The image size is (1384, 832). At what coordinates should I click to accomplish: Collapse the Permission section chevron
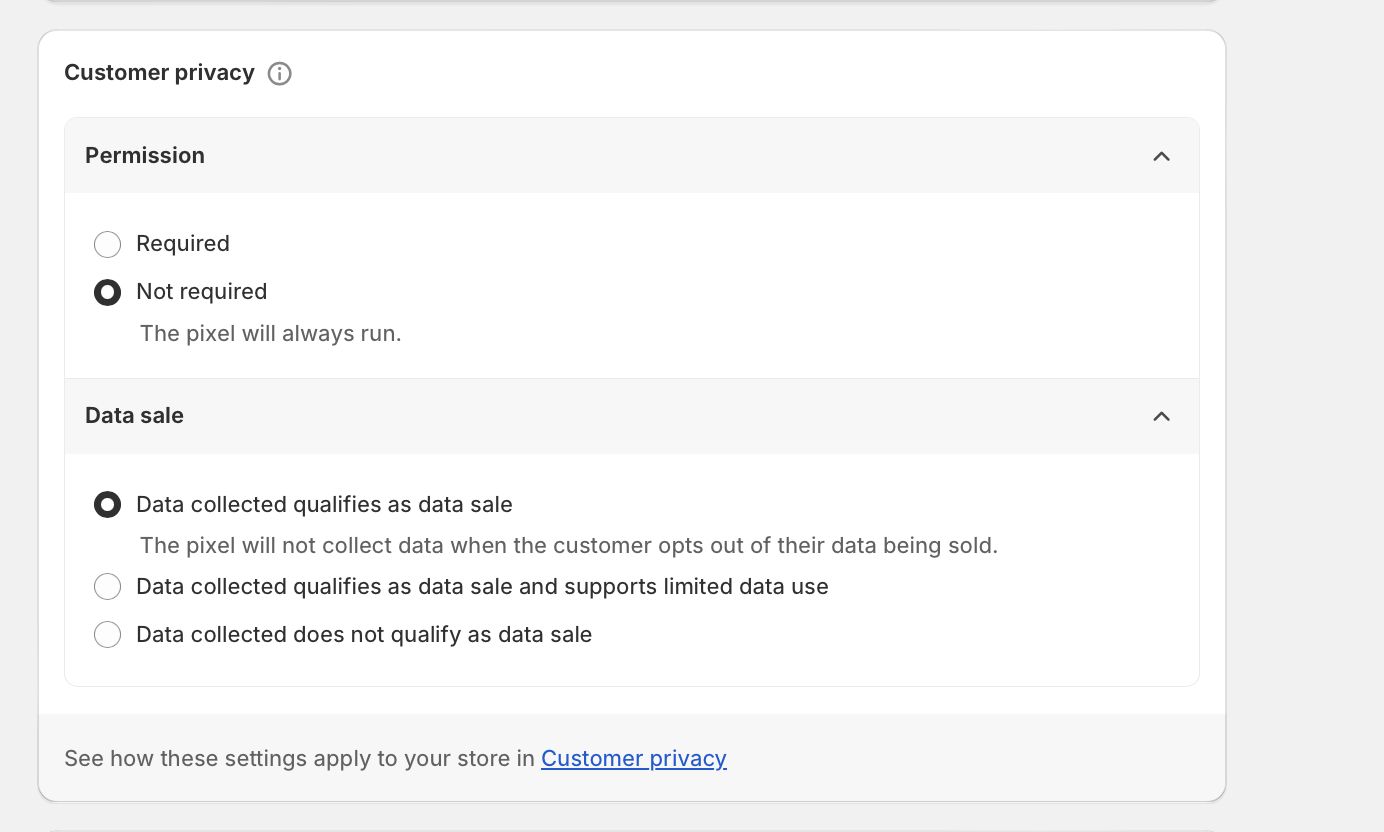[1161, 156]
